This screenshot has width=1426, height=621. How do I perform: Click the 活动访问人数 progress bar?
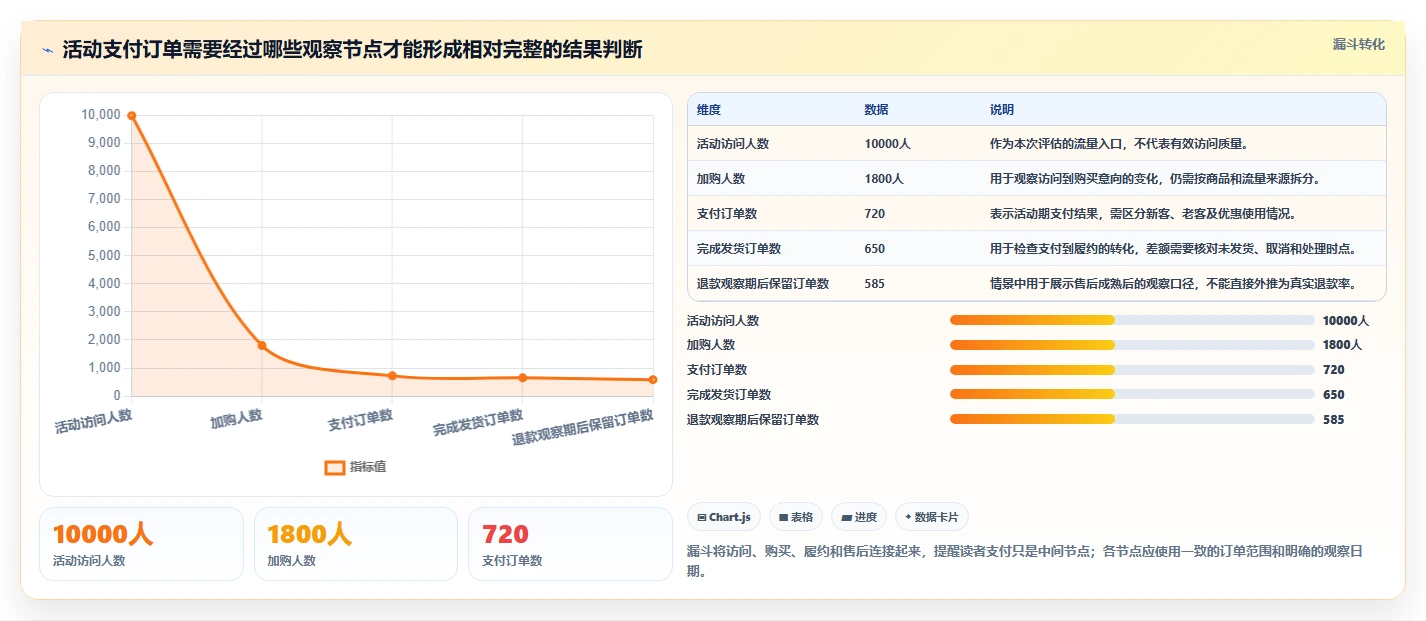point(1132,320)
